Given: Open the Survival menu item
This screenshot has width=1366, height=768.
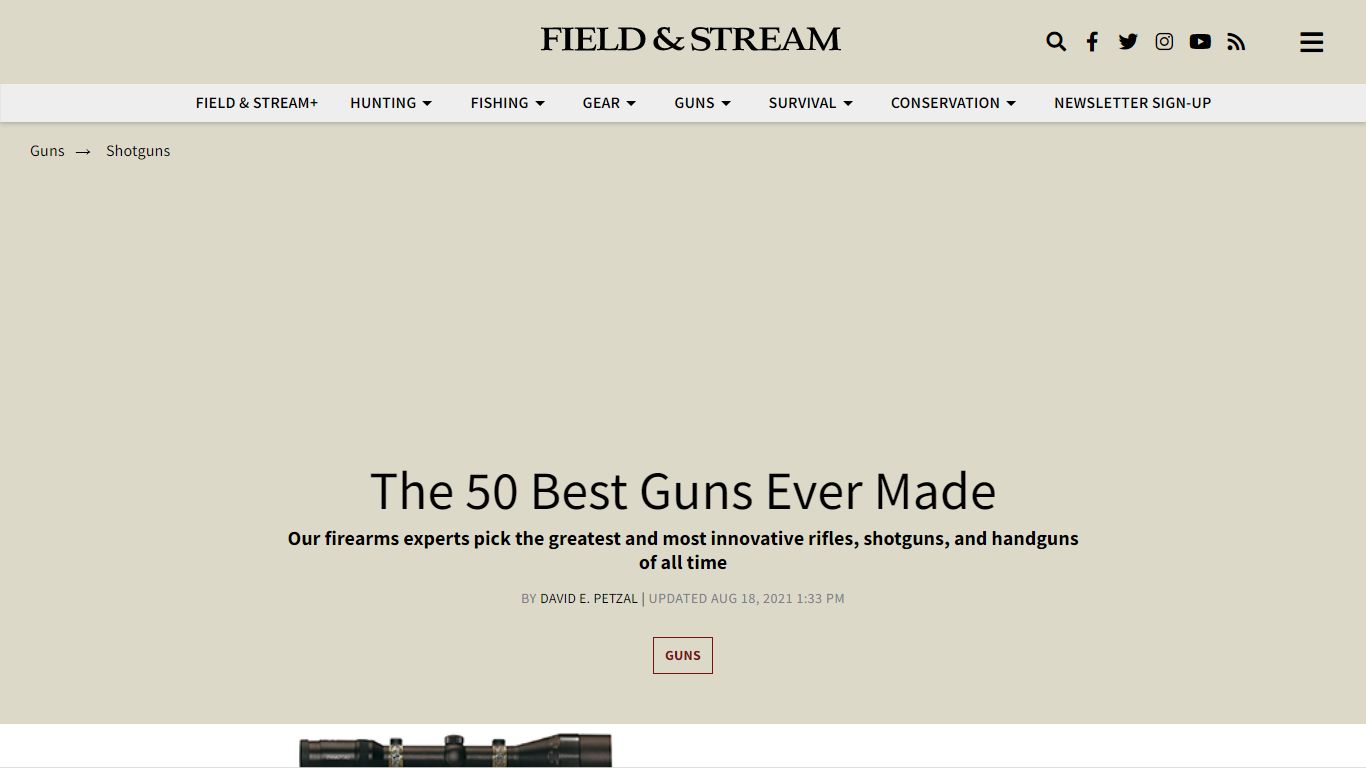Looking at the screenshot, I should [802, 103].
